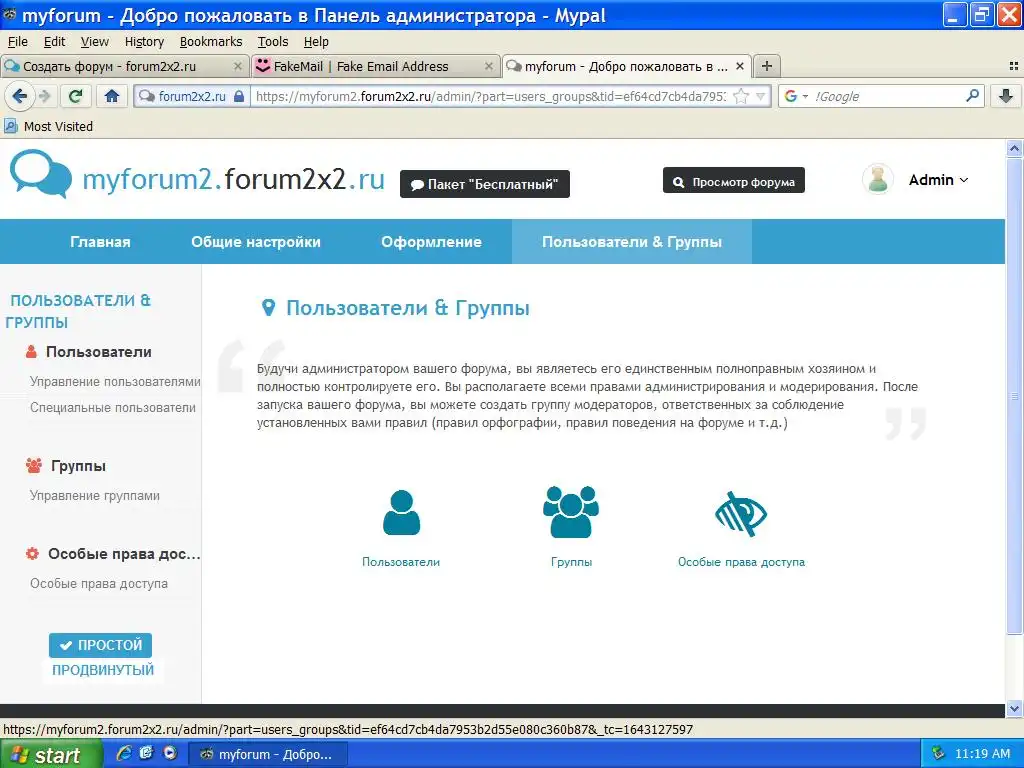Open Особые права доступа sidebar sublink
The height and width of the screenshot is (768, 1024).
pyautogui.click(x=99, y=584)
